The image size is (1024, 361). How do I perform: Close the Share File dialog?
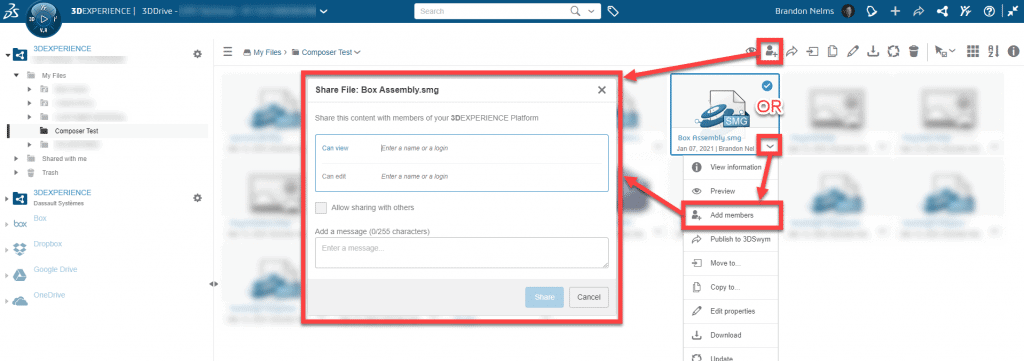601,90
